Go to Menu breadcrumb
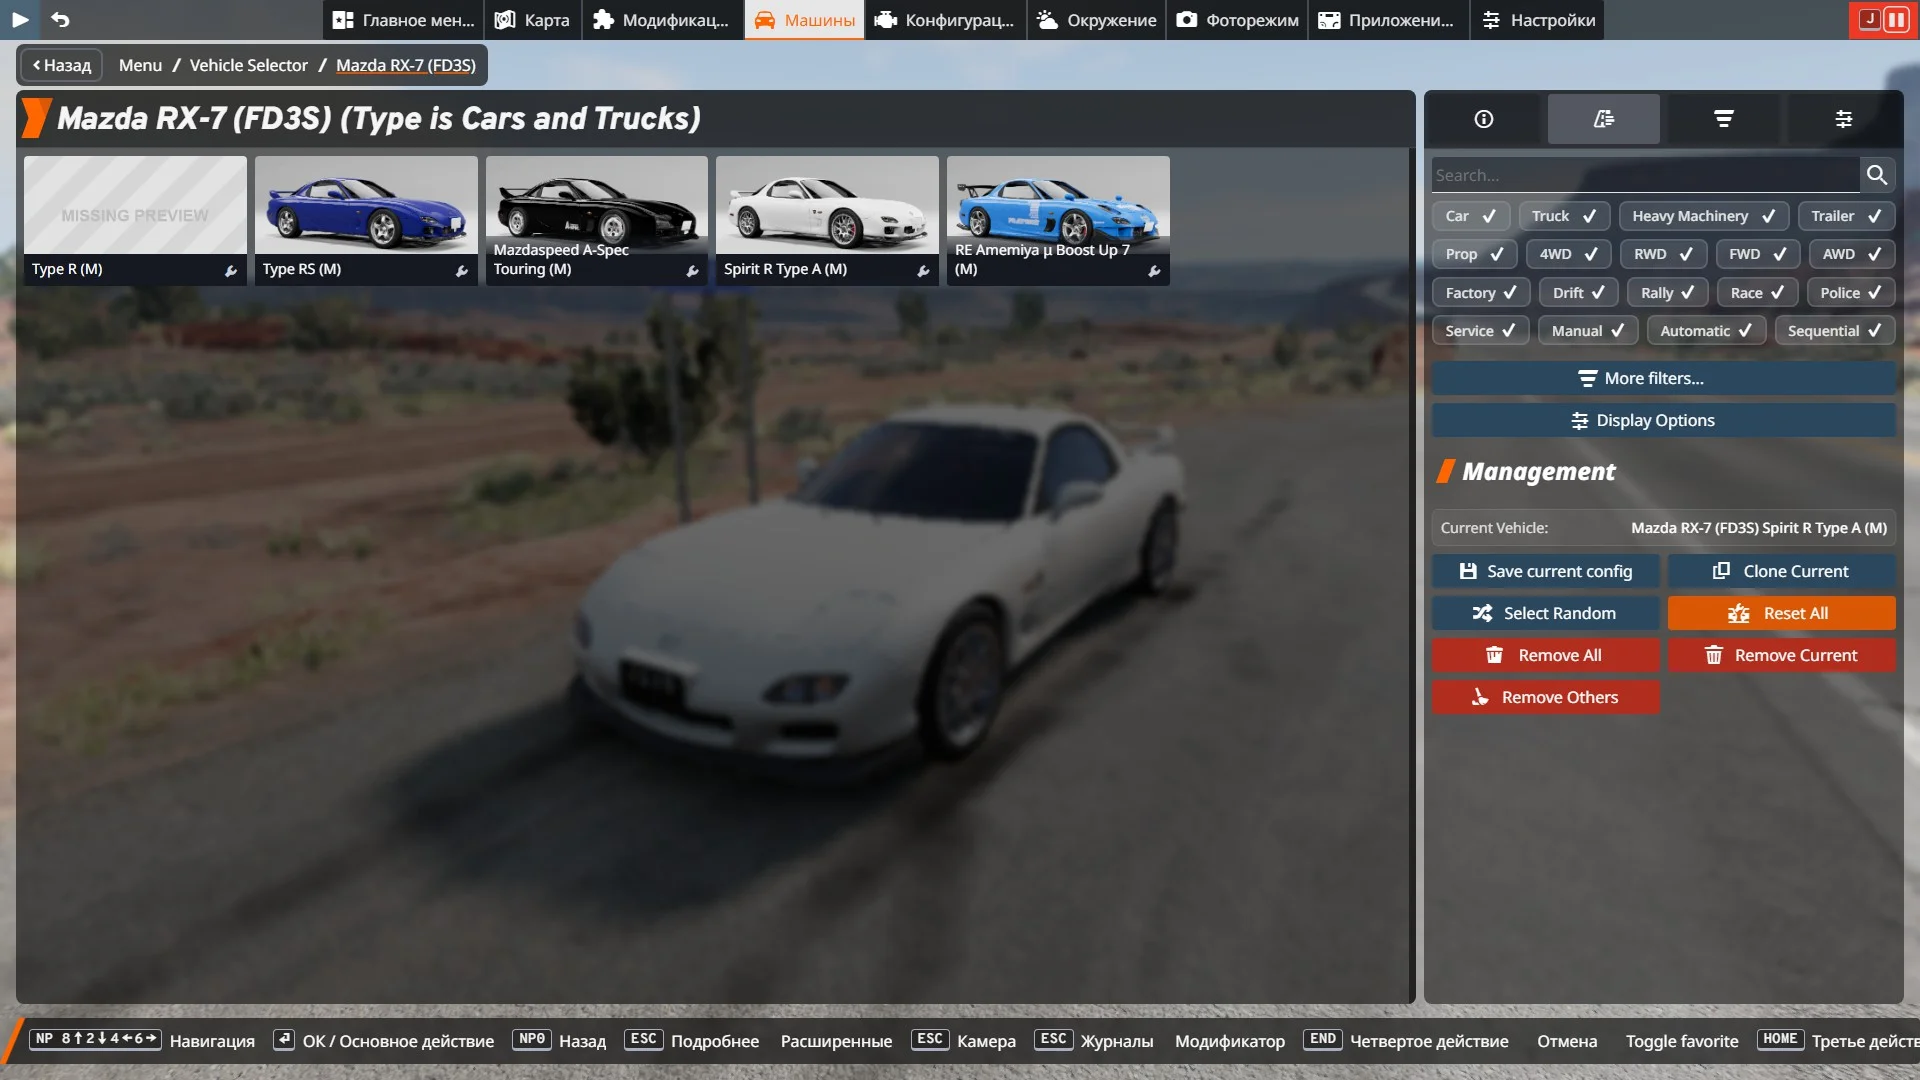Viewport: 1920px width, 1080px height. 140,65
